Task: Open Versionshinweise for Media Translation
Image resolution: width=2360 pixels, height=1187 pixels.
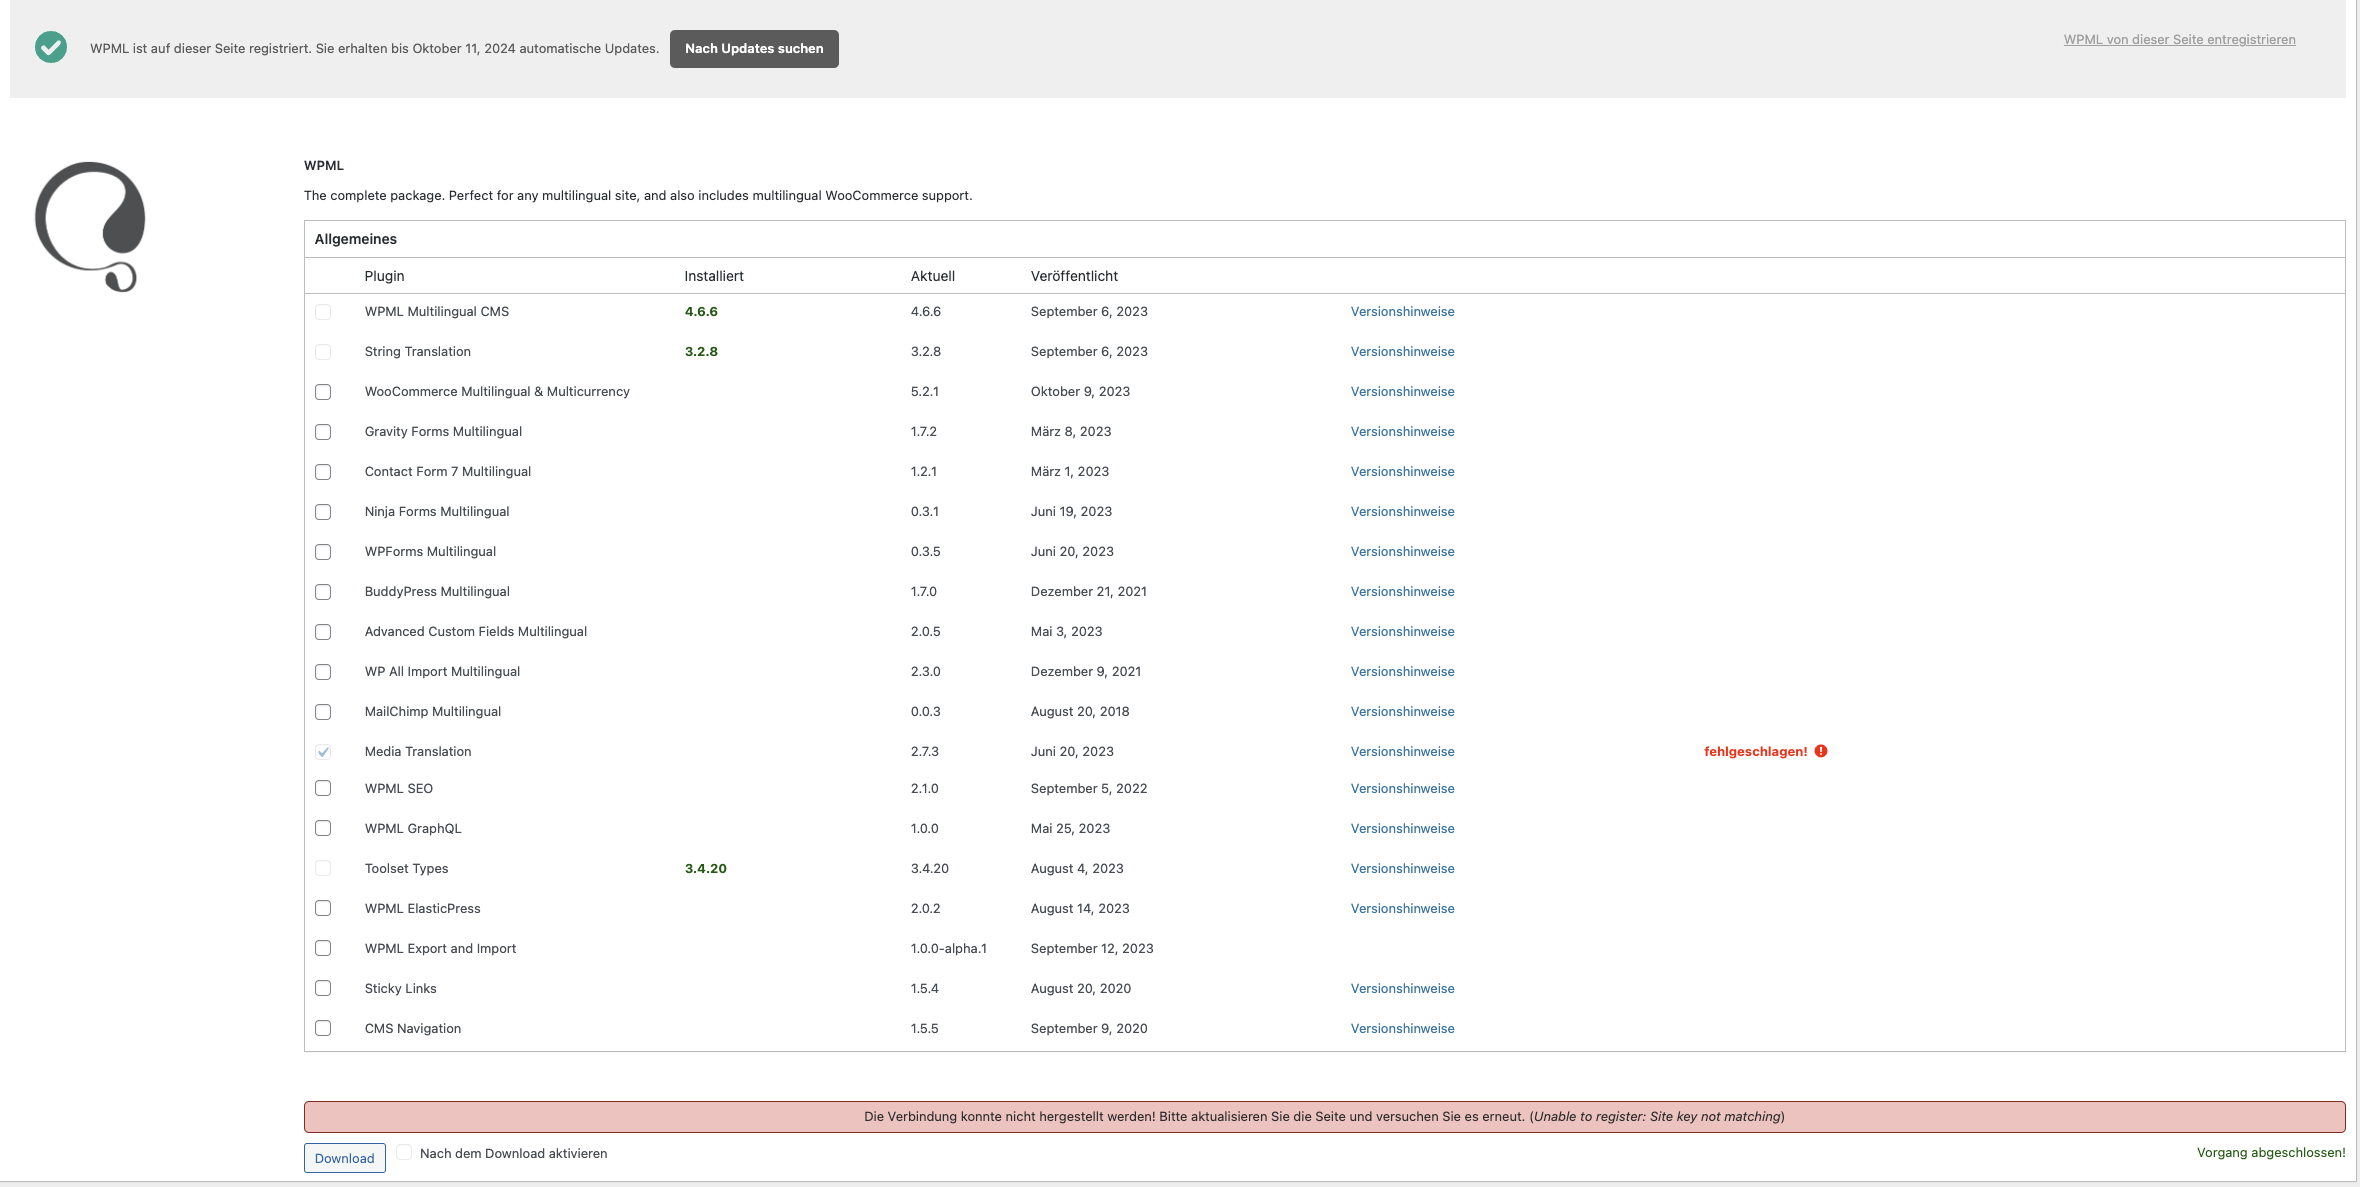Action: [x=1402, y=752]
